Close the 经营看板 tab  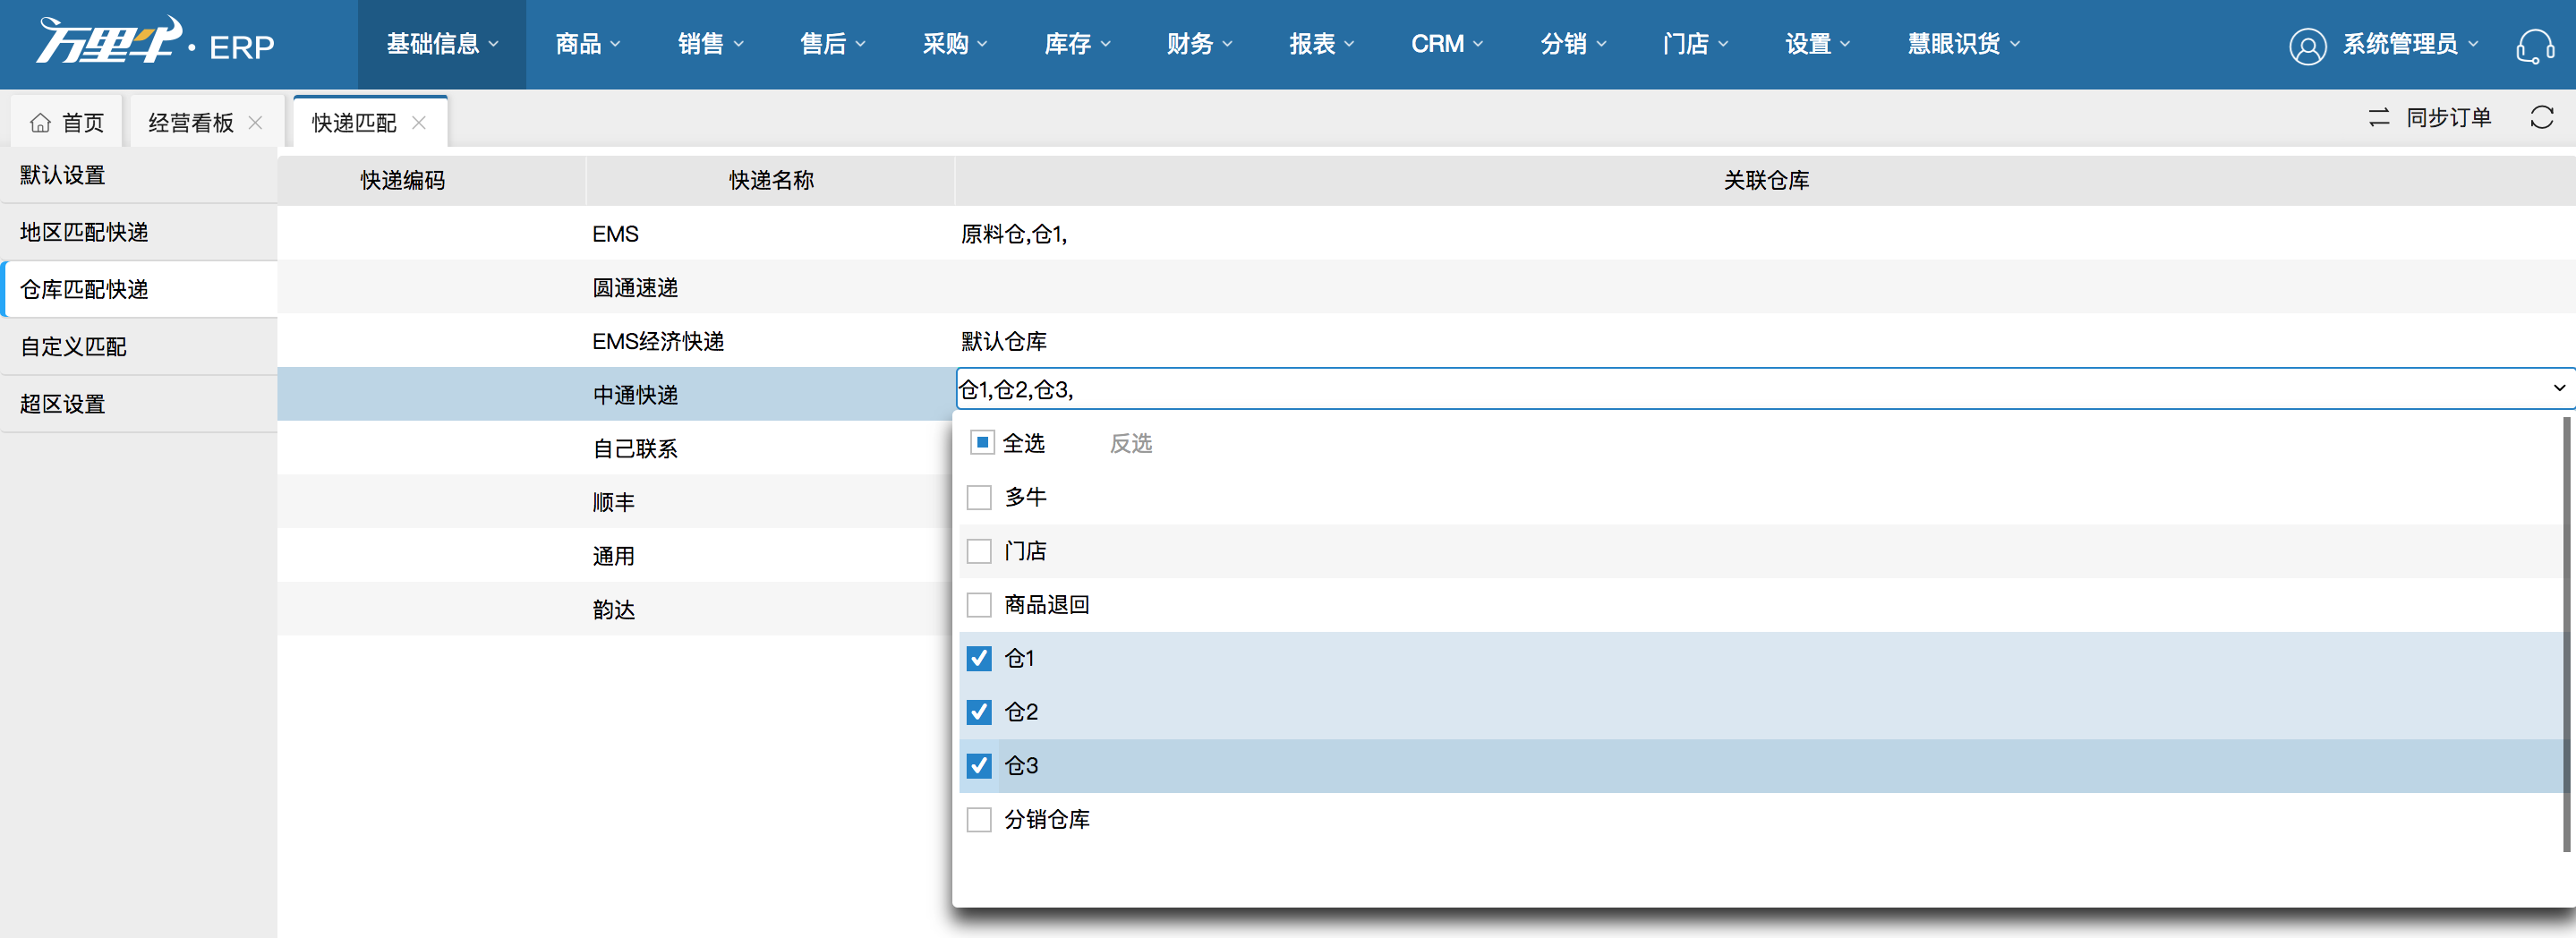(x=256, y=123)
